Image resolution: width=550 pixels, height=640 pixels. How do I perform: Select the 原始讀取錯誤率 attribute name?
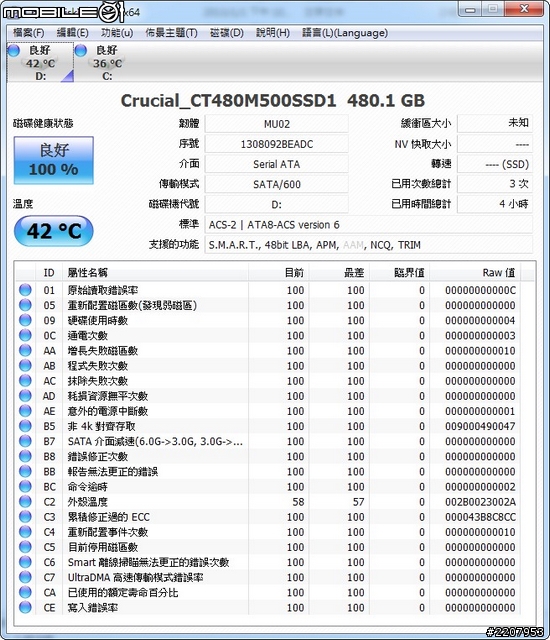pos(103,290)
